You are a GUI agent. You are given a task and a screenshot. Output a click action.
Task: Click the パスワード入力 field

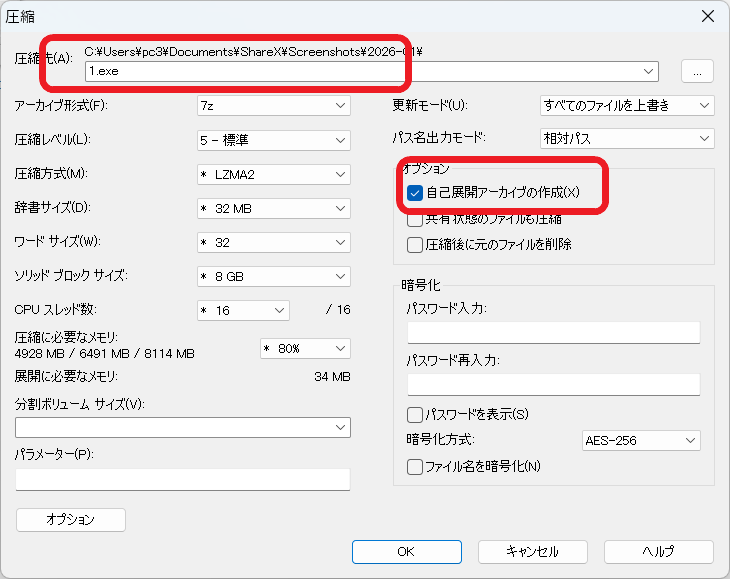click(x=554, y=332)
